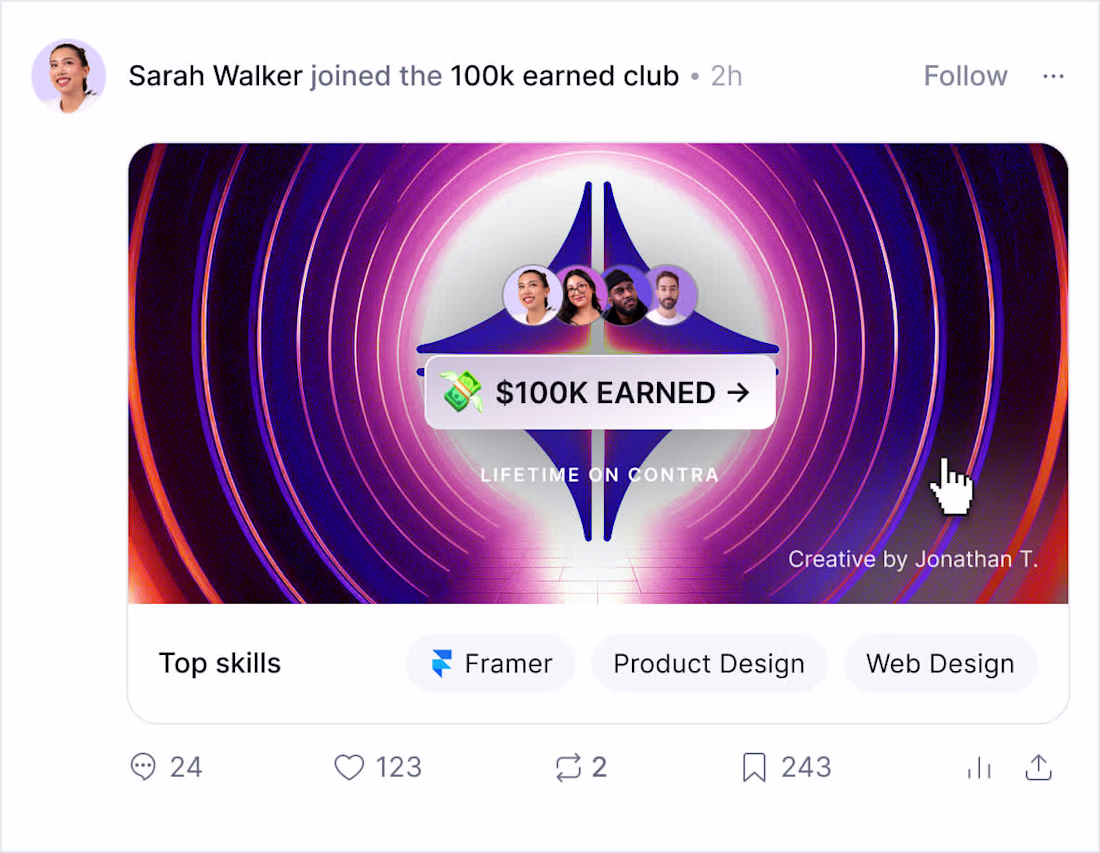
Task: Open the $100K EARNED badge
Action: pyautogui.click(x=600, y=392)
